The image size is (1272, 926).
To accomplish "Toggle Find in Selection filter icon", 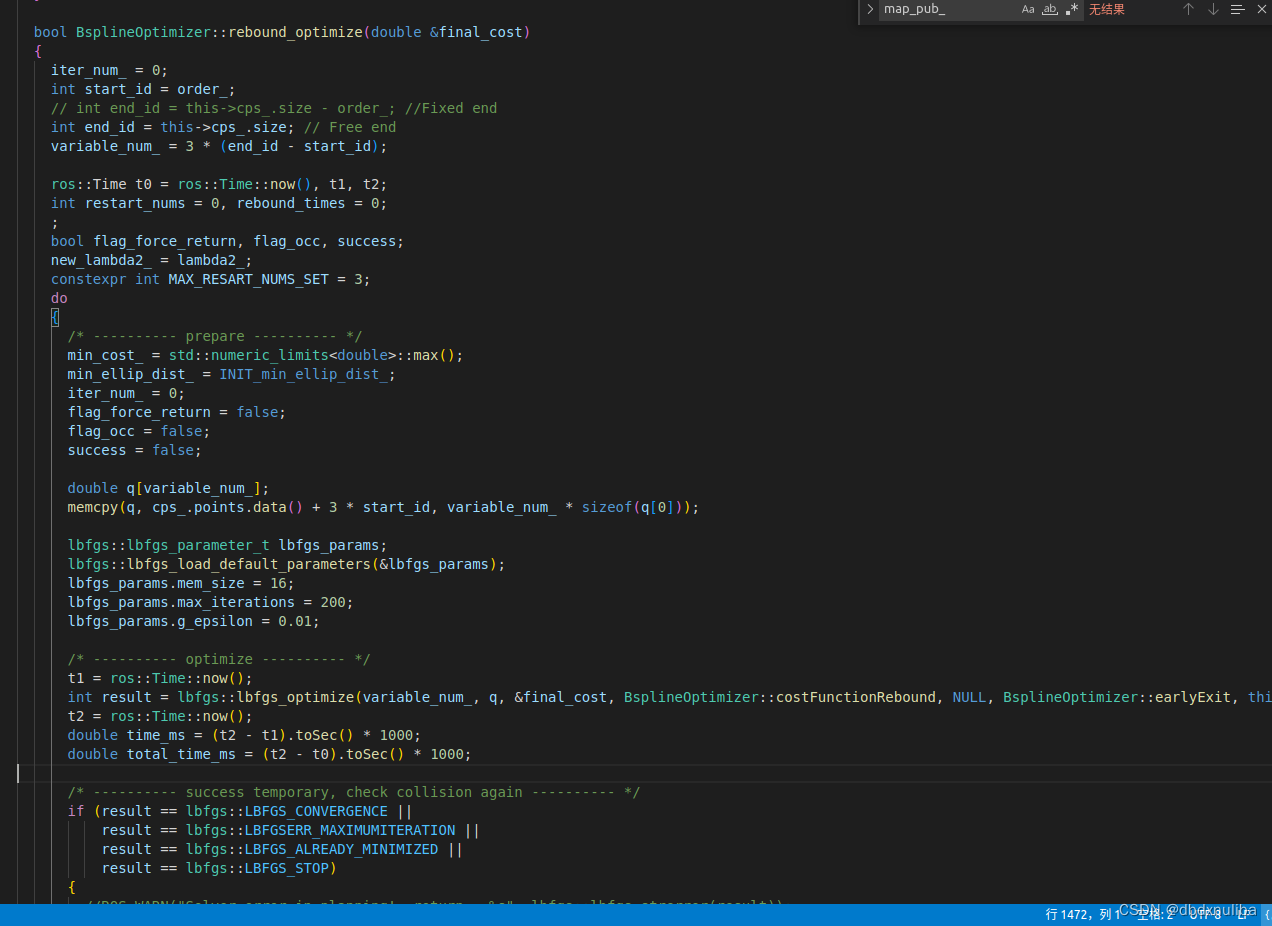I will pyautogui.click(x=1236, y=10).
